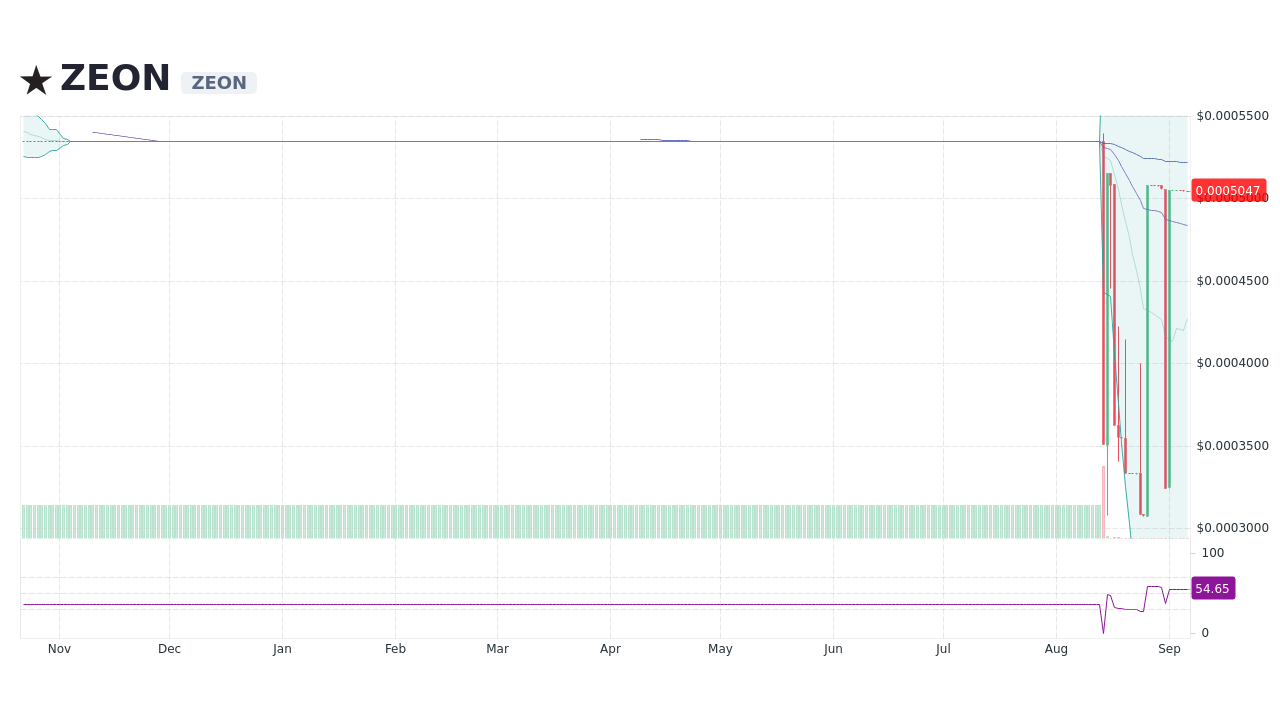Toggle the star icon next to ZEON

coord(35,79)
